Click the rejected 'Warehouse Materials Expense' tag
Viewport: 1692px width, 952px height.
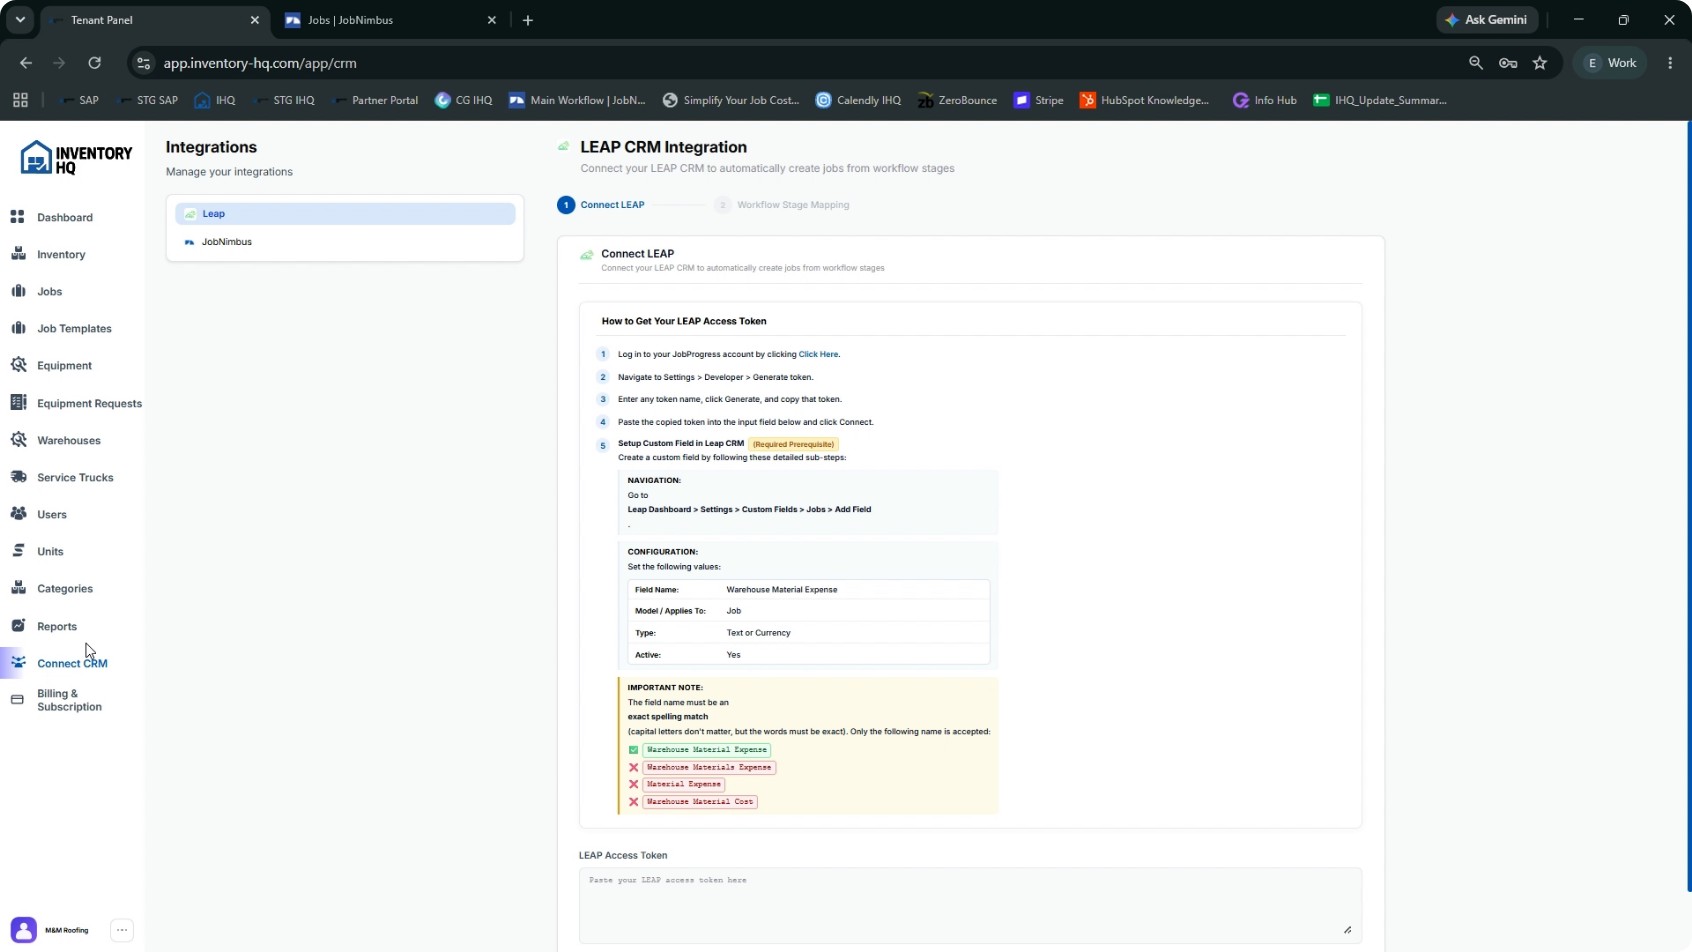(709, 767)
